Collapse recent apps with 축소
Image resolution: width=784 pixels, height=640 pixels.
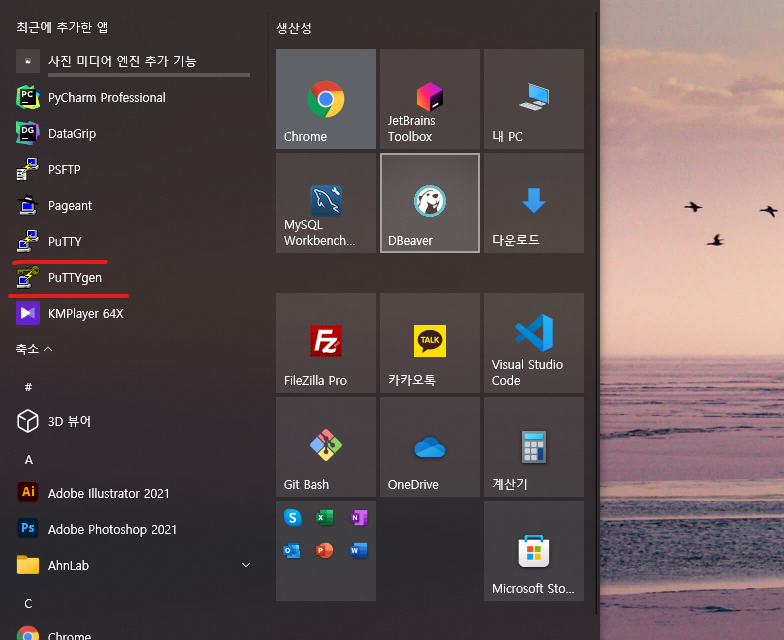pos(34,349)
